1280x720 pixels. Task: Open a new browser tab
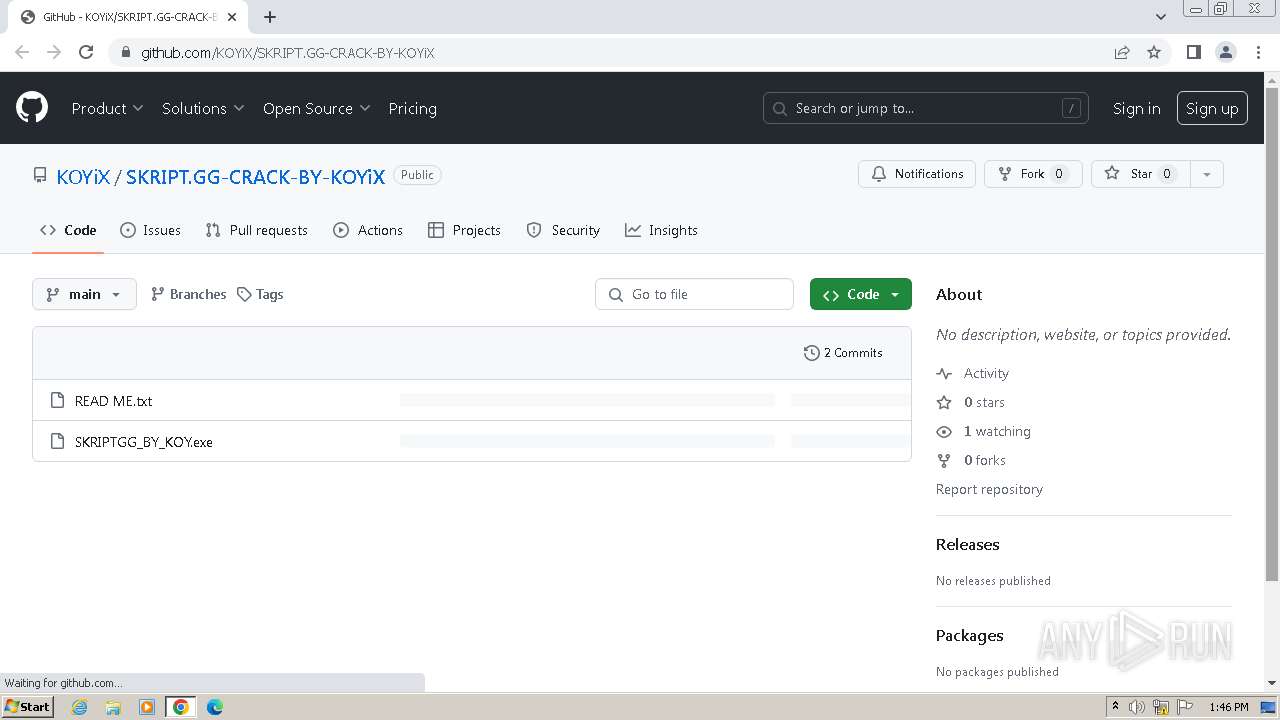coord(270,16)
